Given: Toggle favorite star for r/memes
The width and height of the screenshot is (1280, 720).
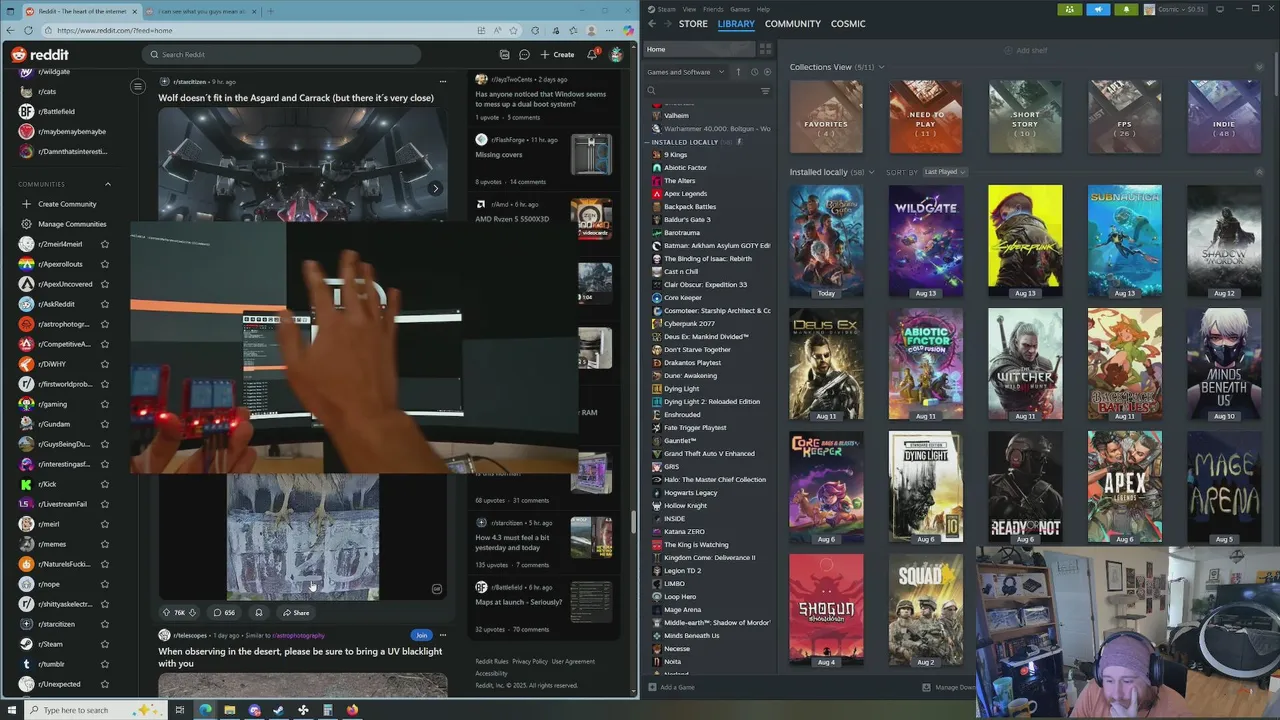Looking at the screenshot, I should coord(105,544).
